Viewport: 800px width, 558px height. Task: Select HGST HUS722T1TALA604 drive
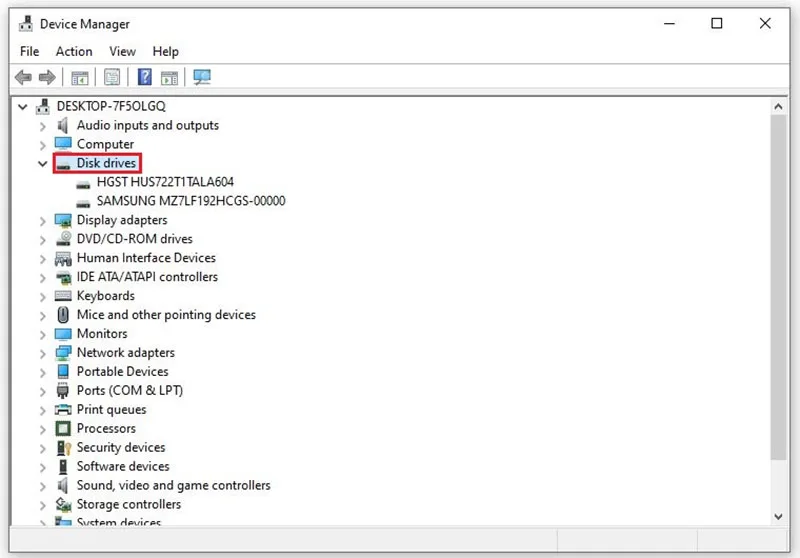pos(165,182)
